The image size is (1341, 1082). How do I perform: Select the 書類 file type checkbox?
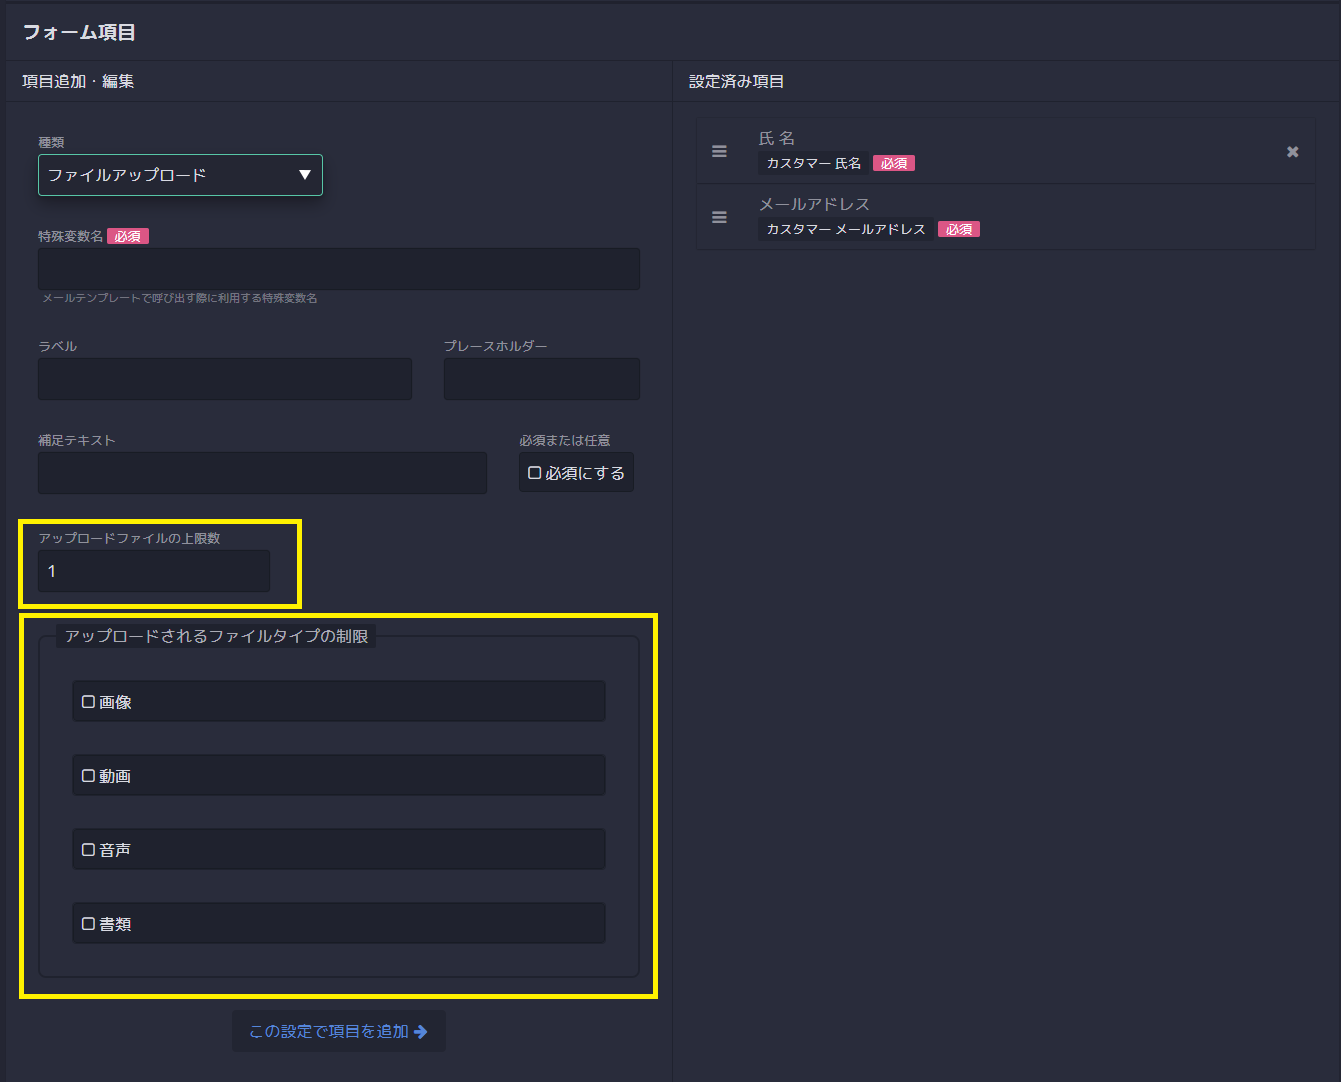pos(89,924)
